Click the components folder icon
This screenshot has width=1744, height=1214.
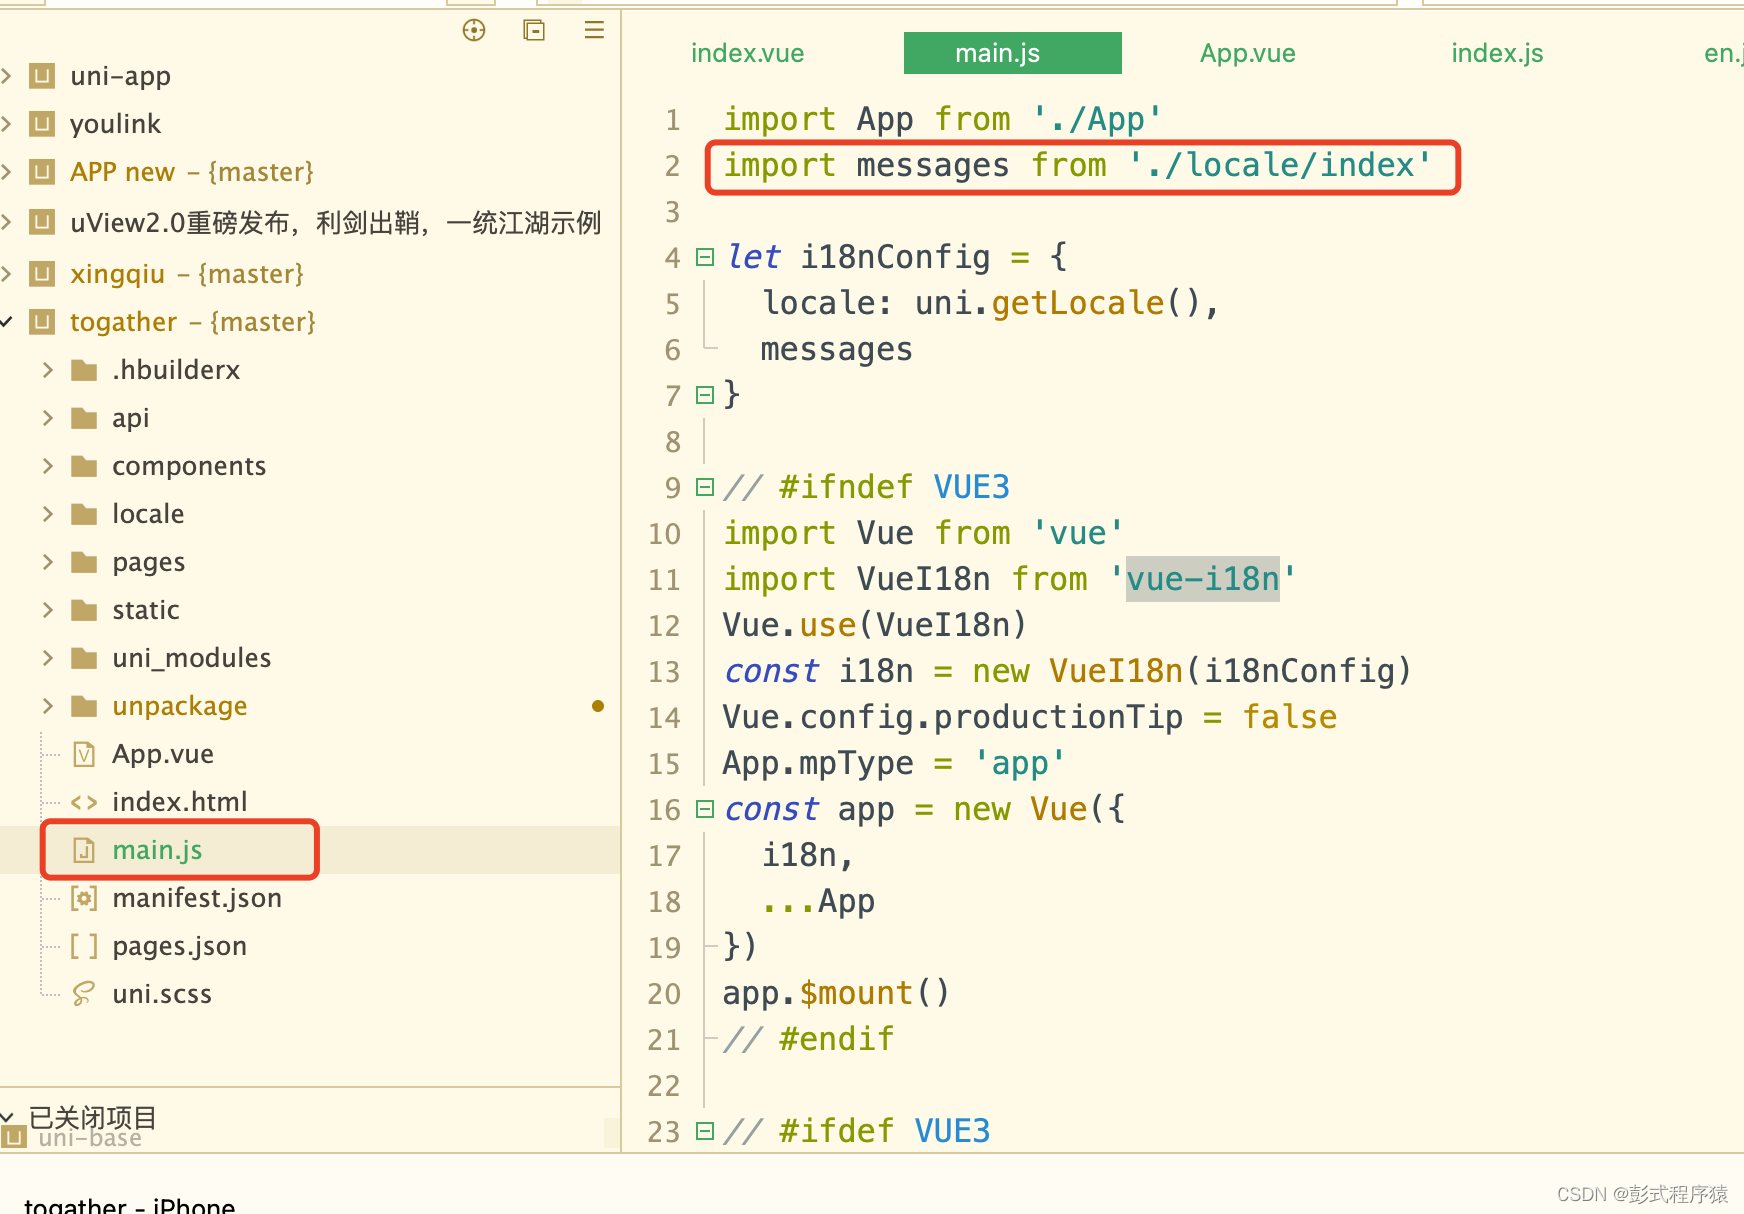(x=85, y=466)
